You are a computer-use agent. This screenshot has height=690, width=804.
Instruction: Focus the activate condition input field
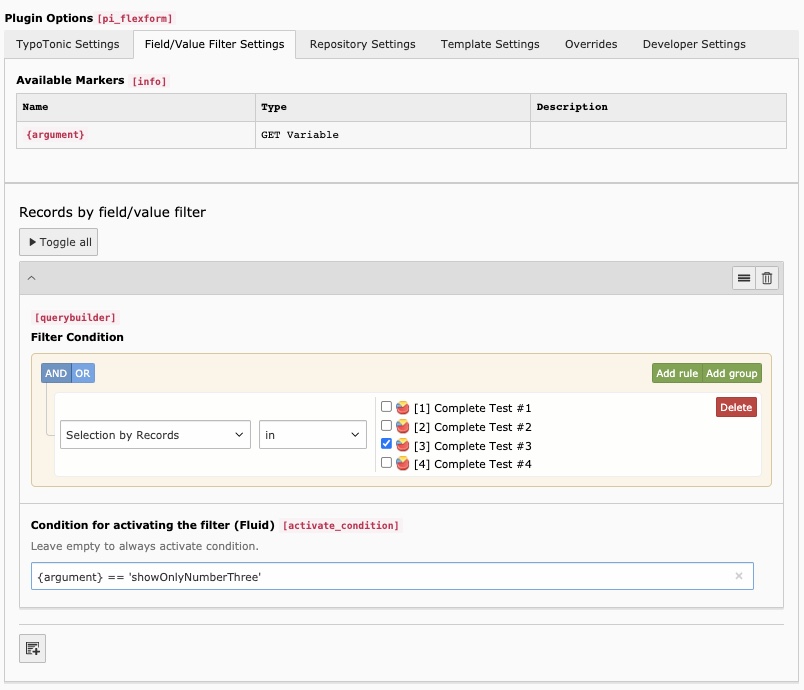(392, 576)
